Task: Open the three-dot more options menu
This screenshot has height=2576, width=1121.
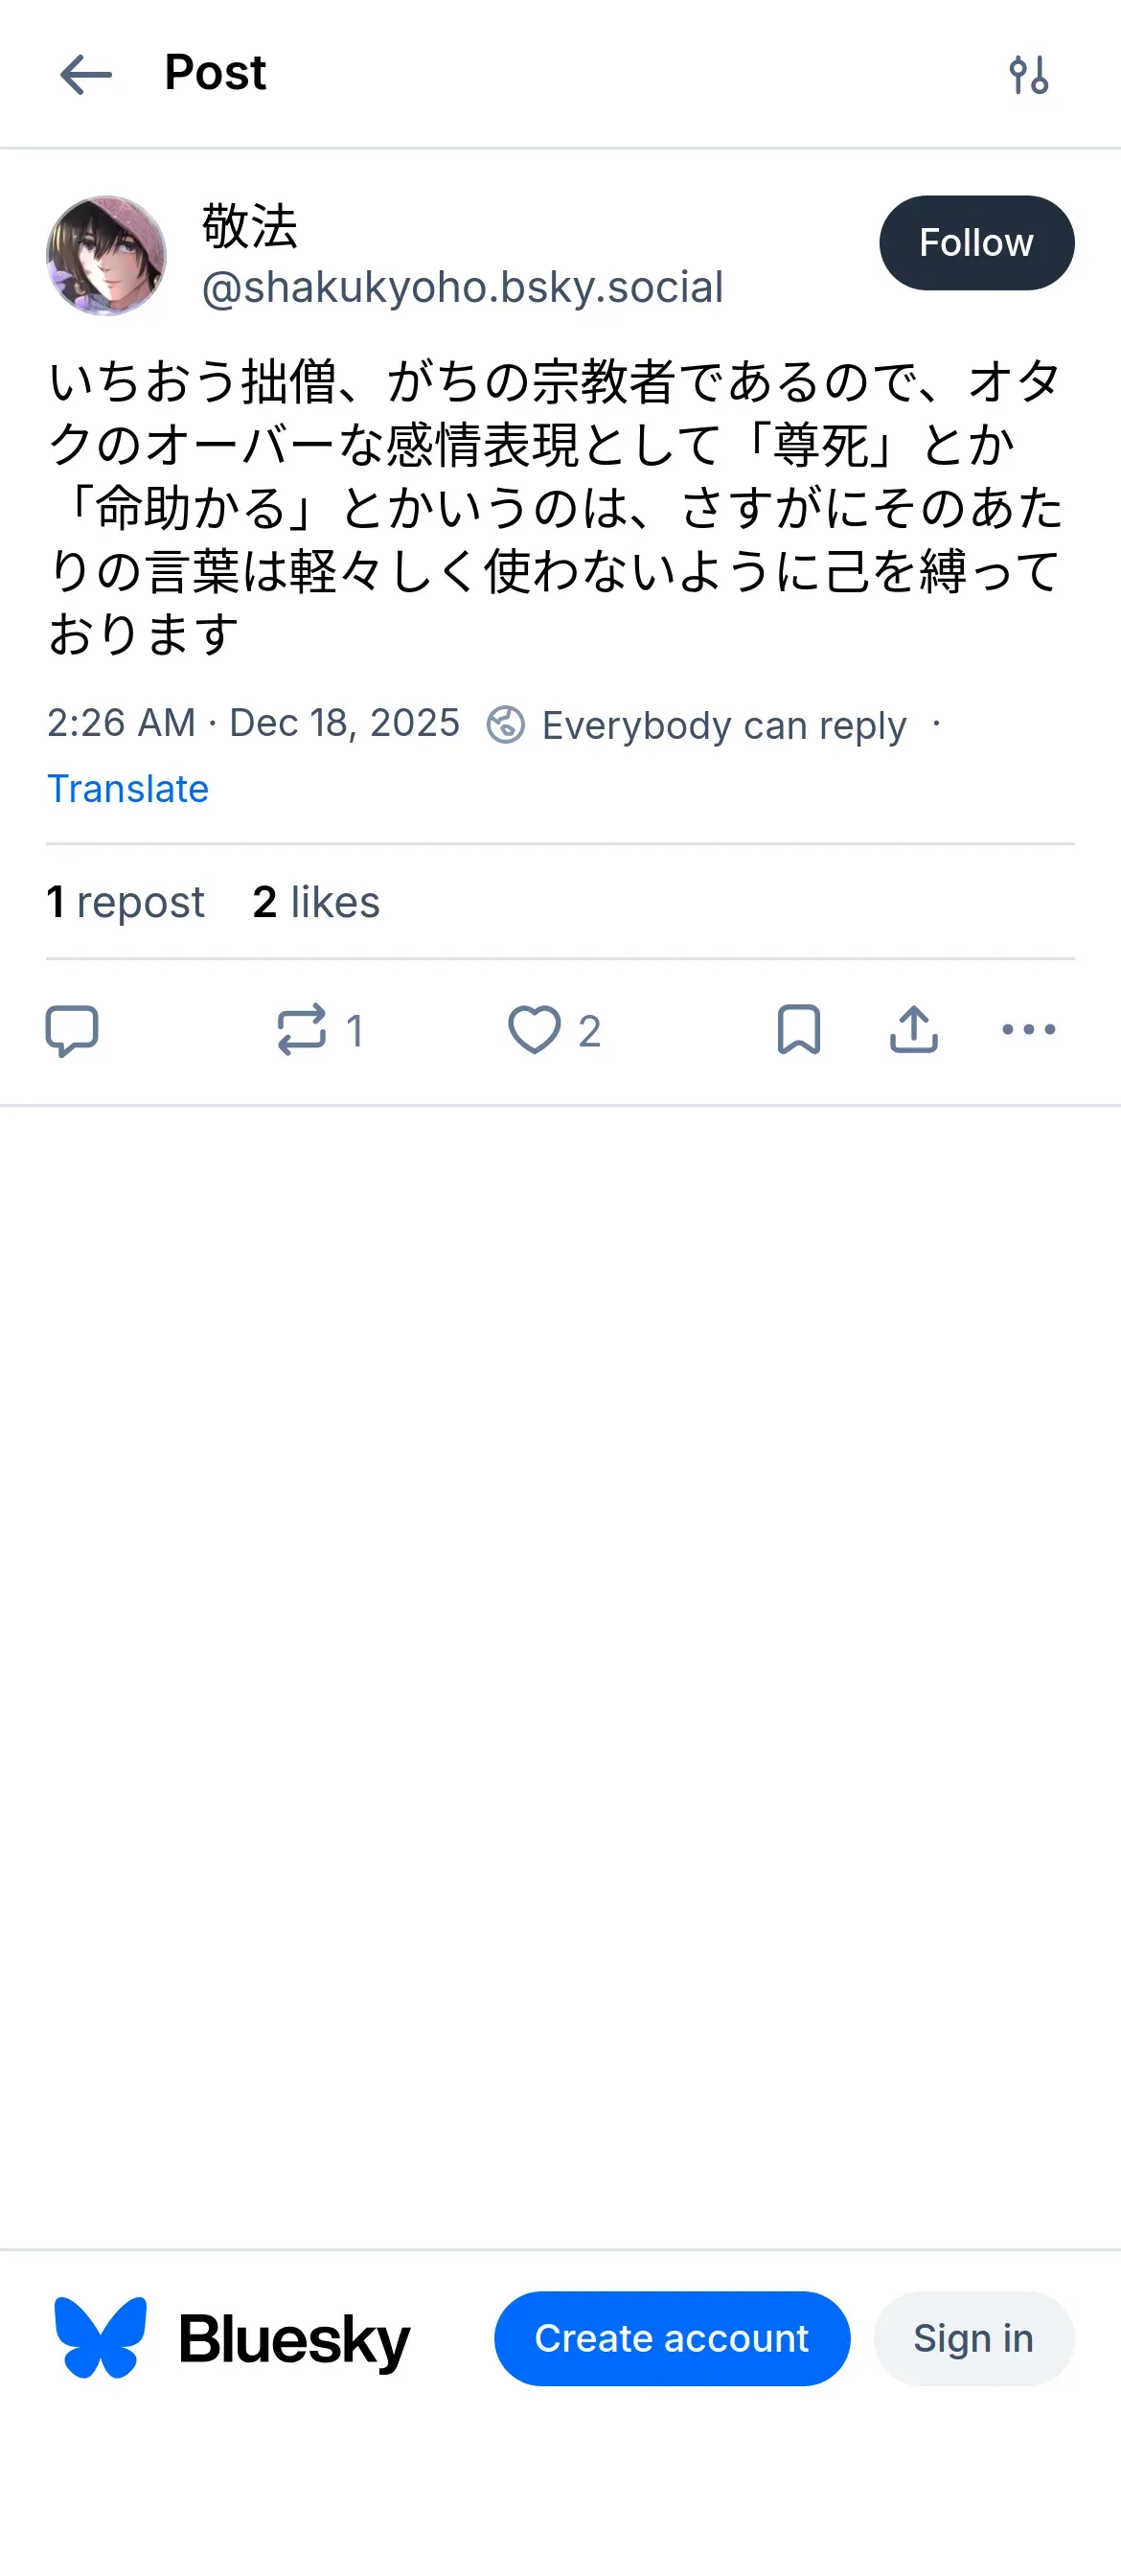Action: tap(1028, 1030)
